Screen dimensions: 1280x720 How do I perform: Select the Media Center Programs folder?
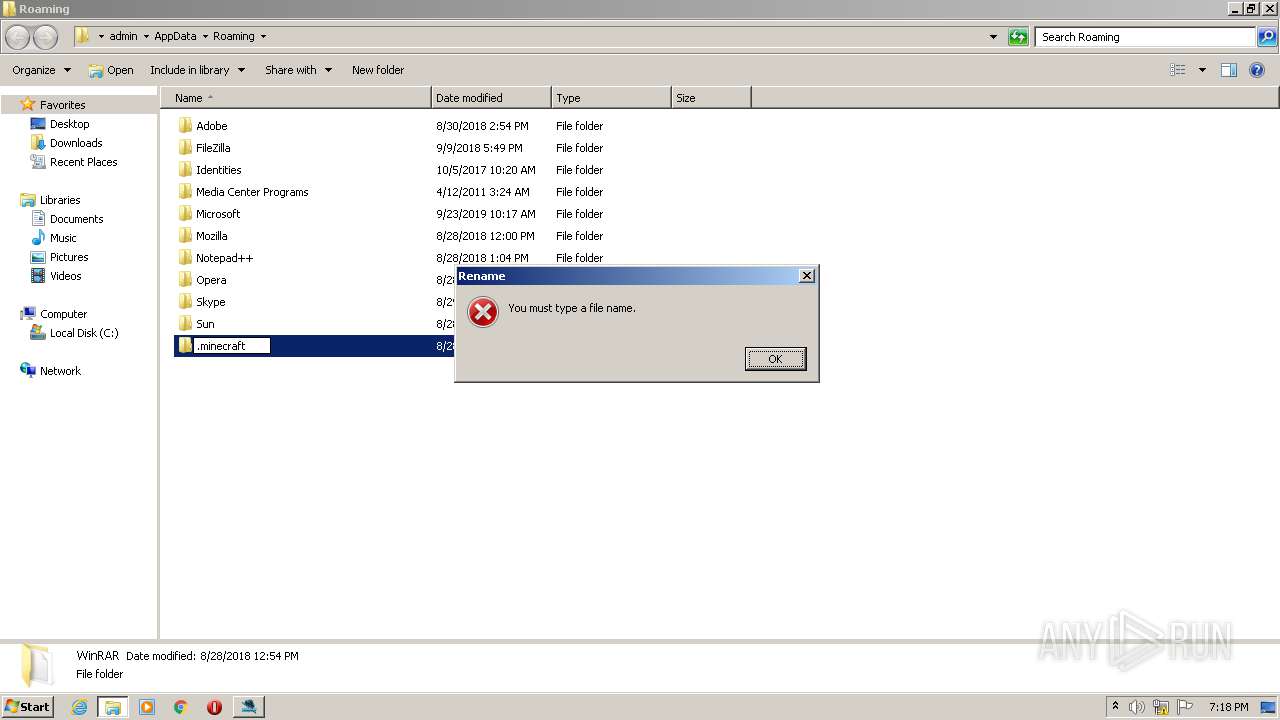[252, 192]
